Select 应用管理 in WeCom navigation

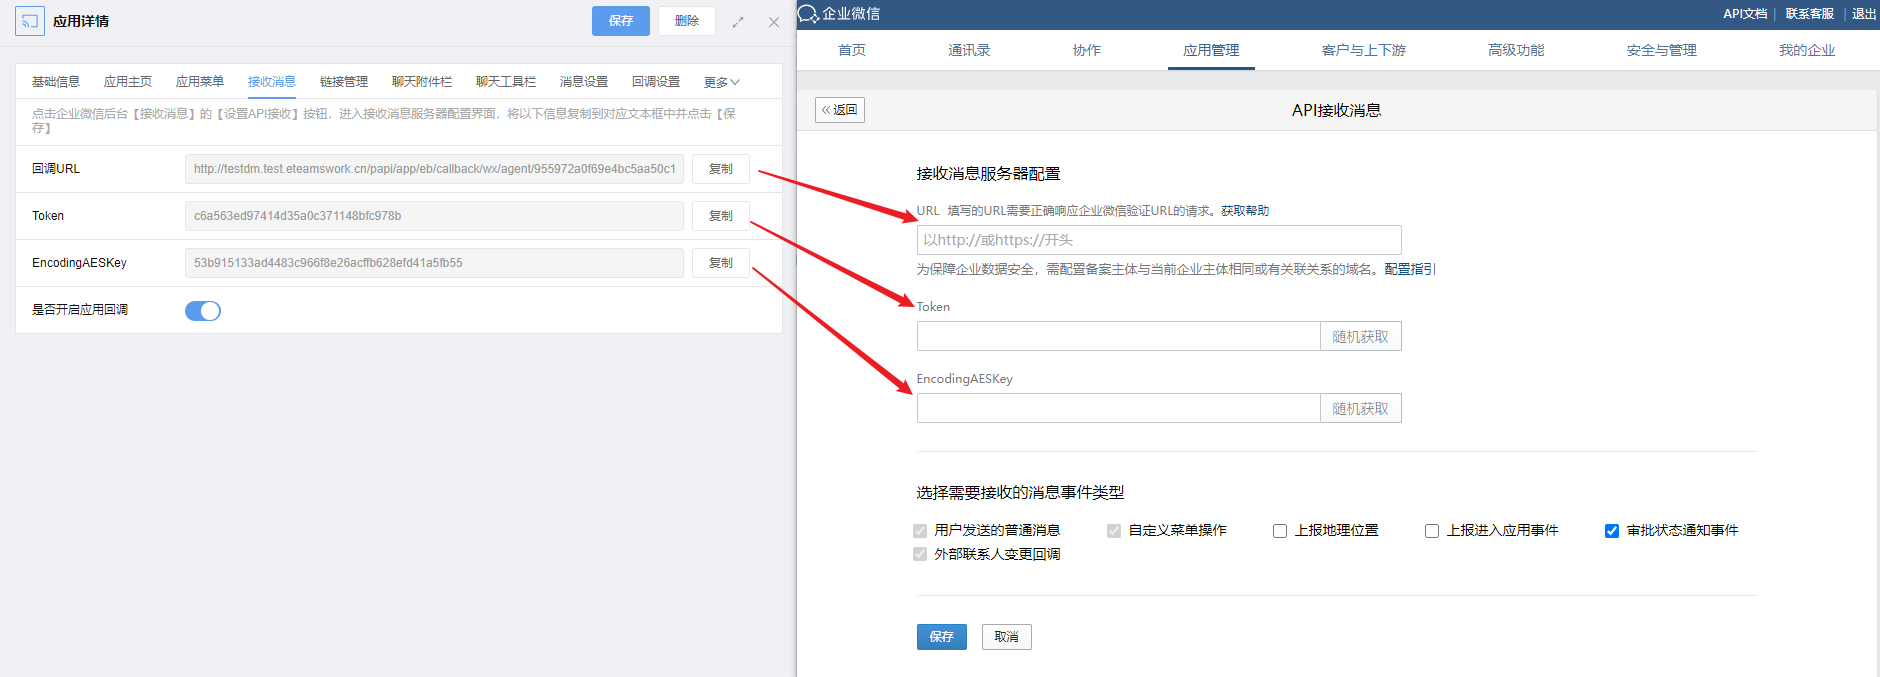[x=1211, y=50]
